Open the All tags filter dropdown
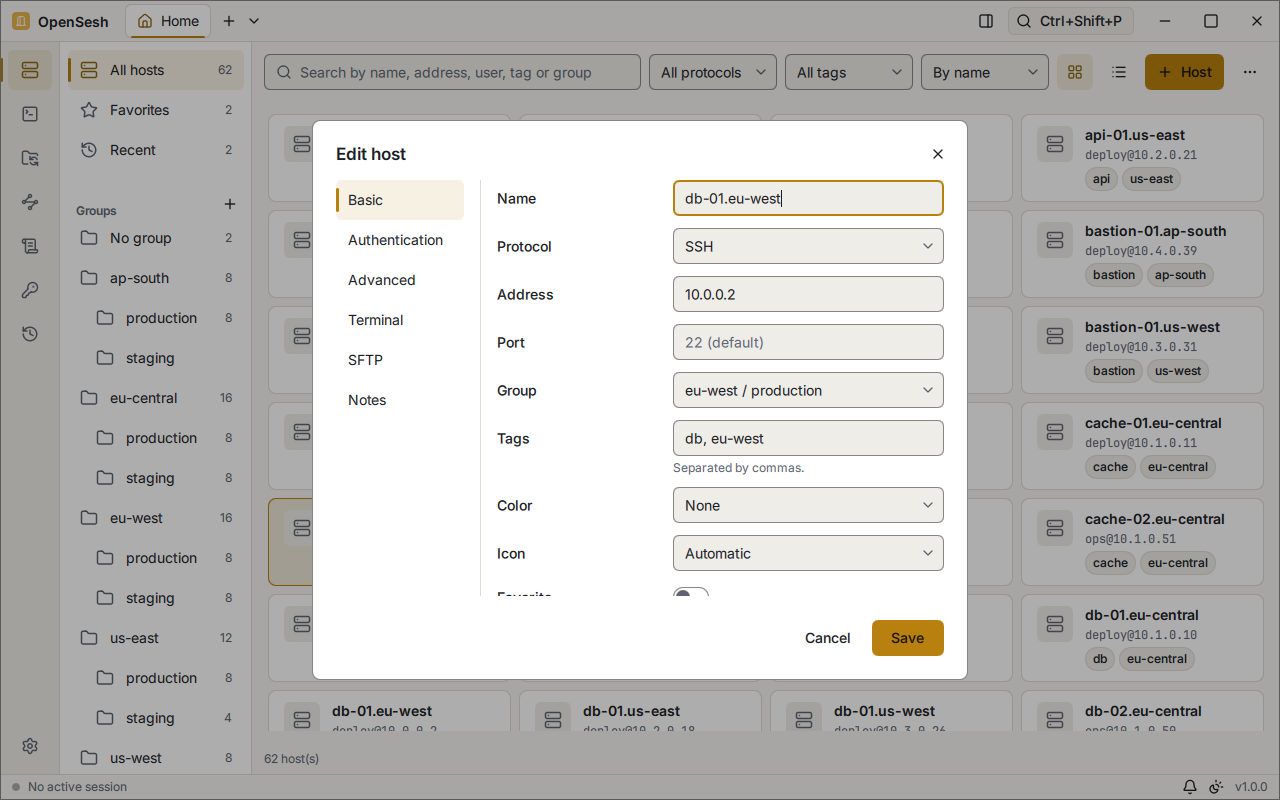The height and width of the screenshot is (800, 1280). click(x=849, y=72)
